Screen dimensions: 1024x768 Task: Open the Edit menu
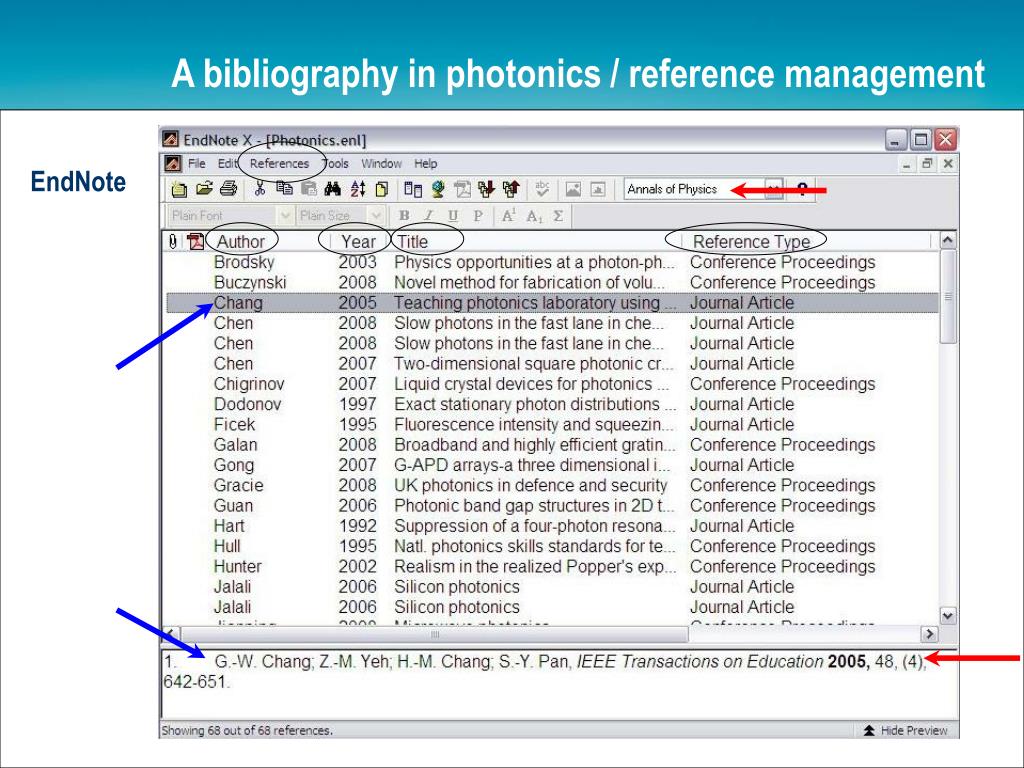point(227,164)
